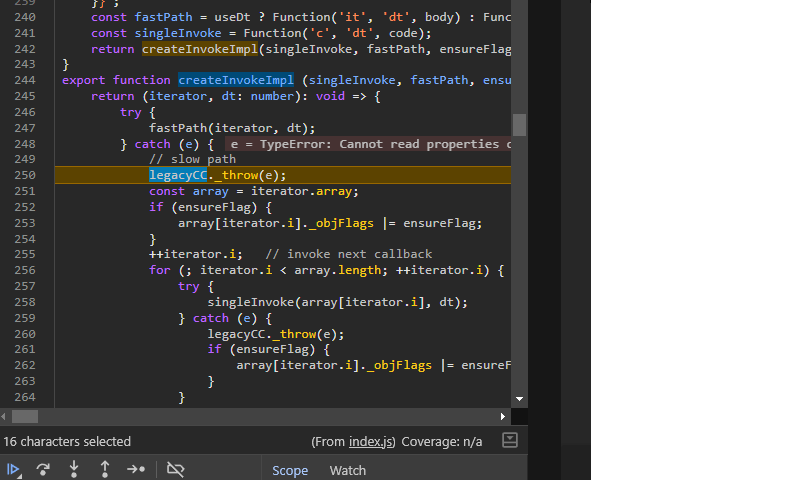810x480 pixels.
Task: Click '16 characters selected' status text
Action: point(67,442)
